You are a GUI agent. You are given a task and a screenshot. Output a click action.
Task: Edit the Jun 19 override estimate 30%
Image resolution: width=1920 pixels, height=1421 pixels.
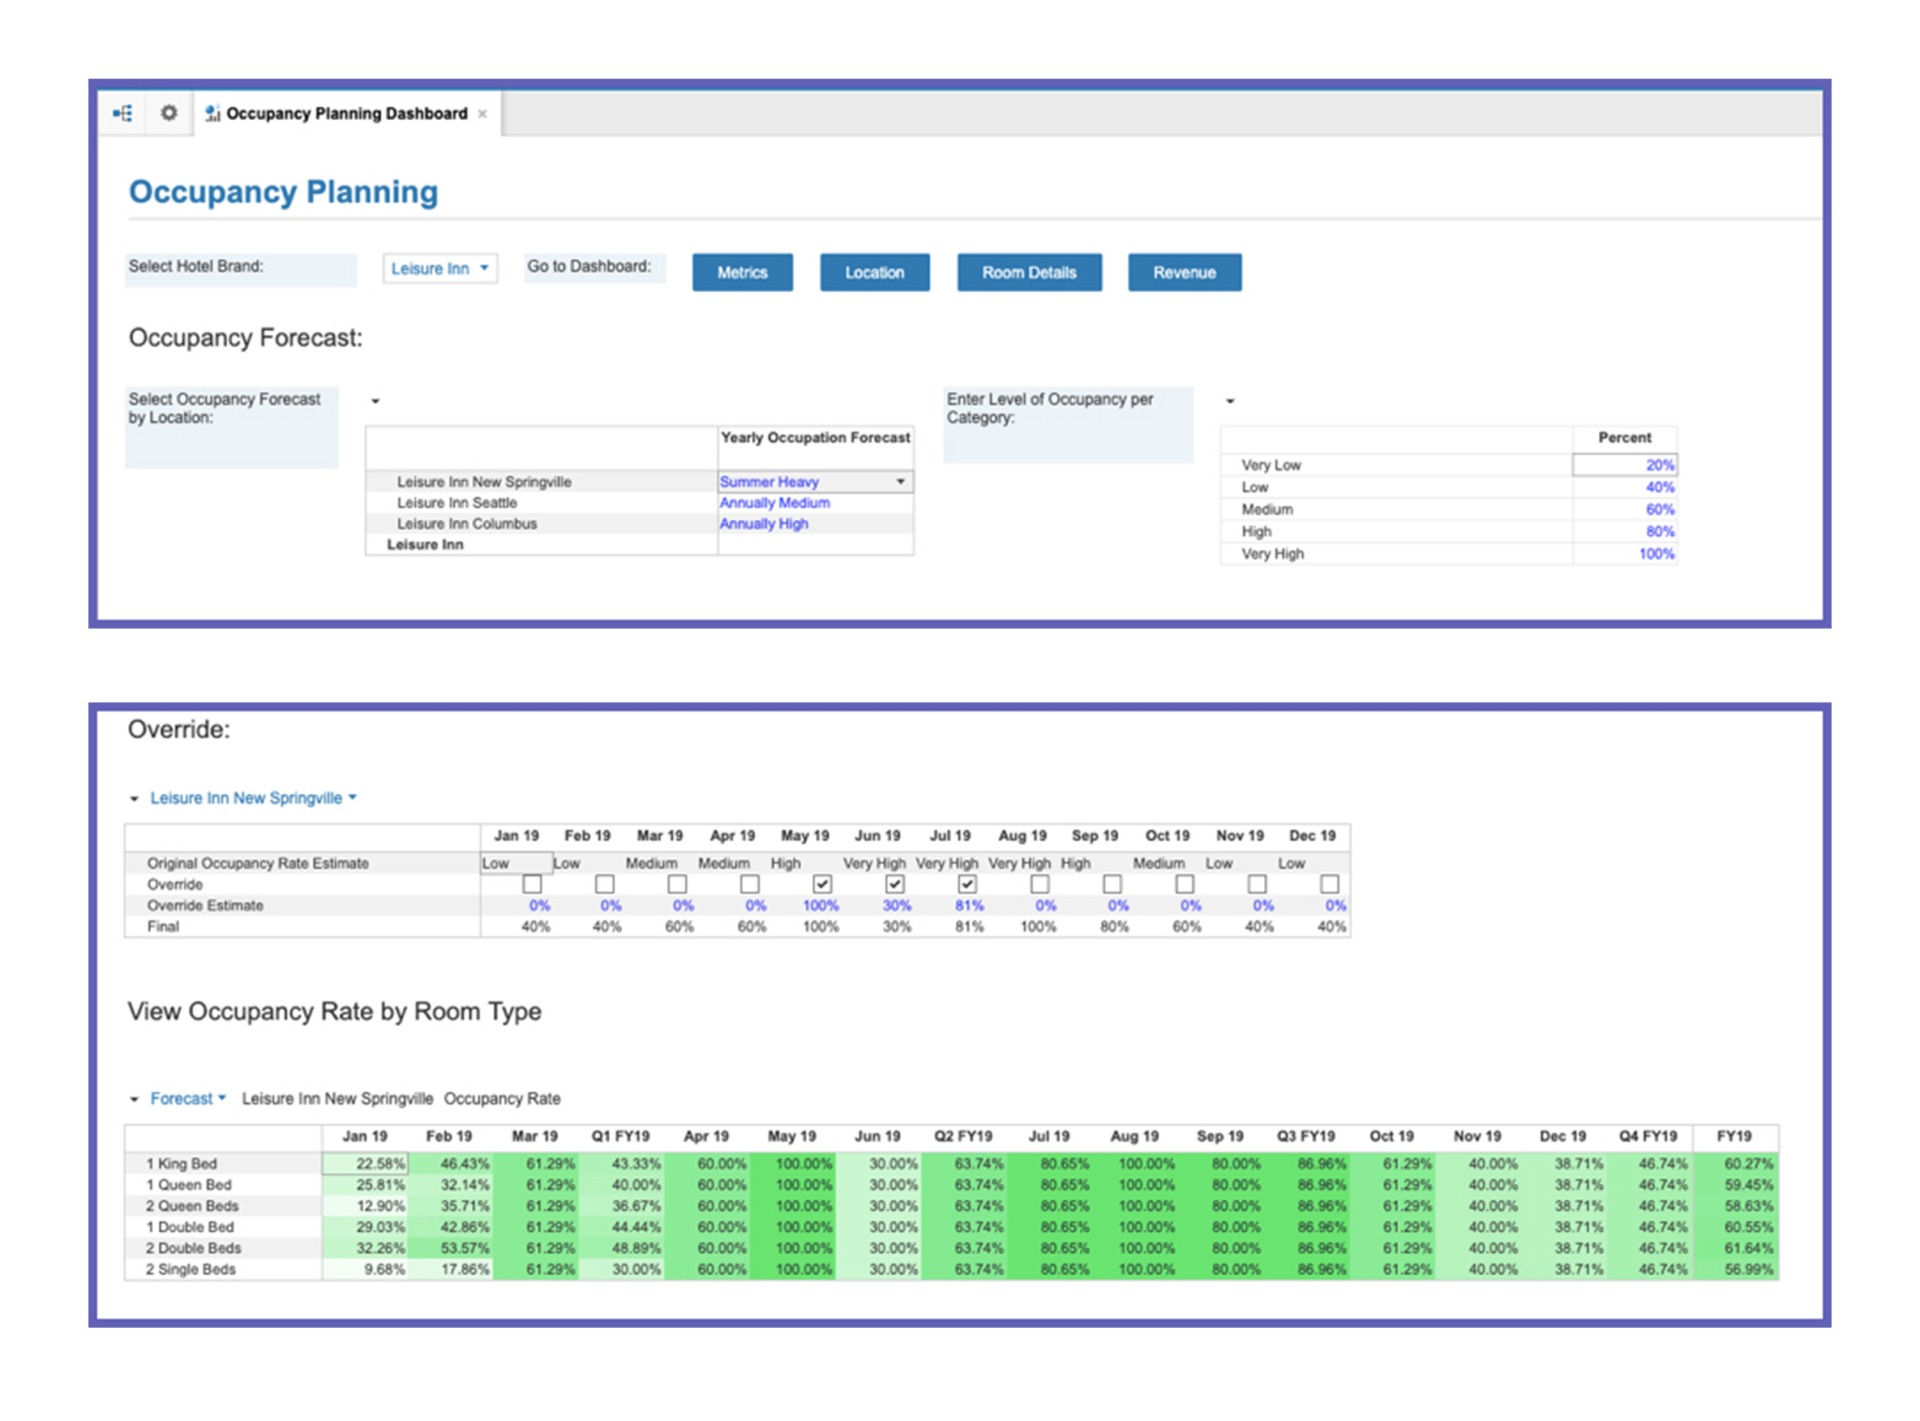click(896, 906)
